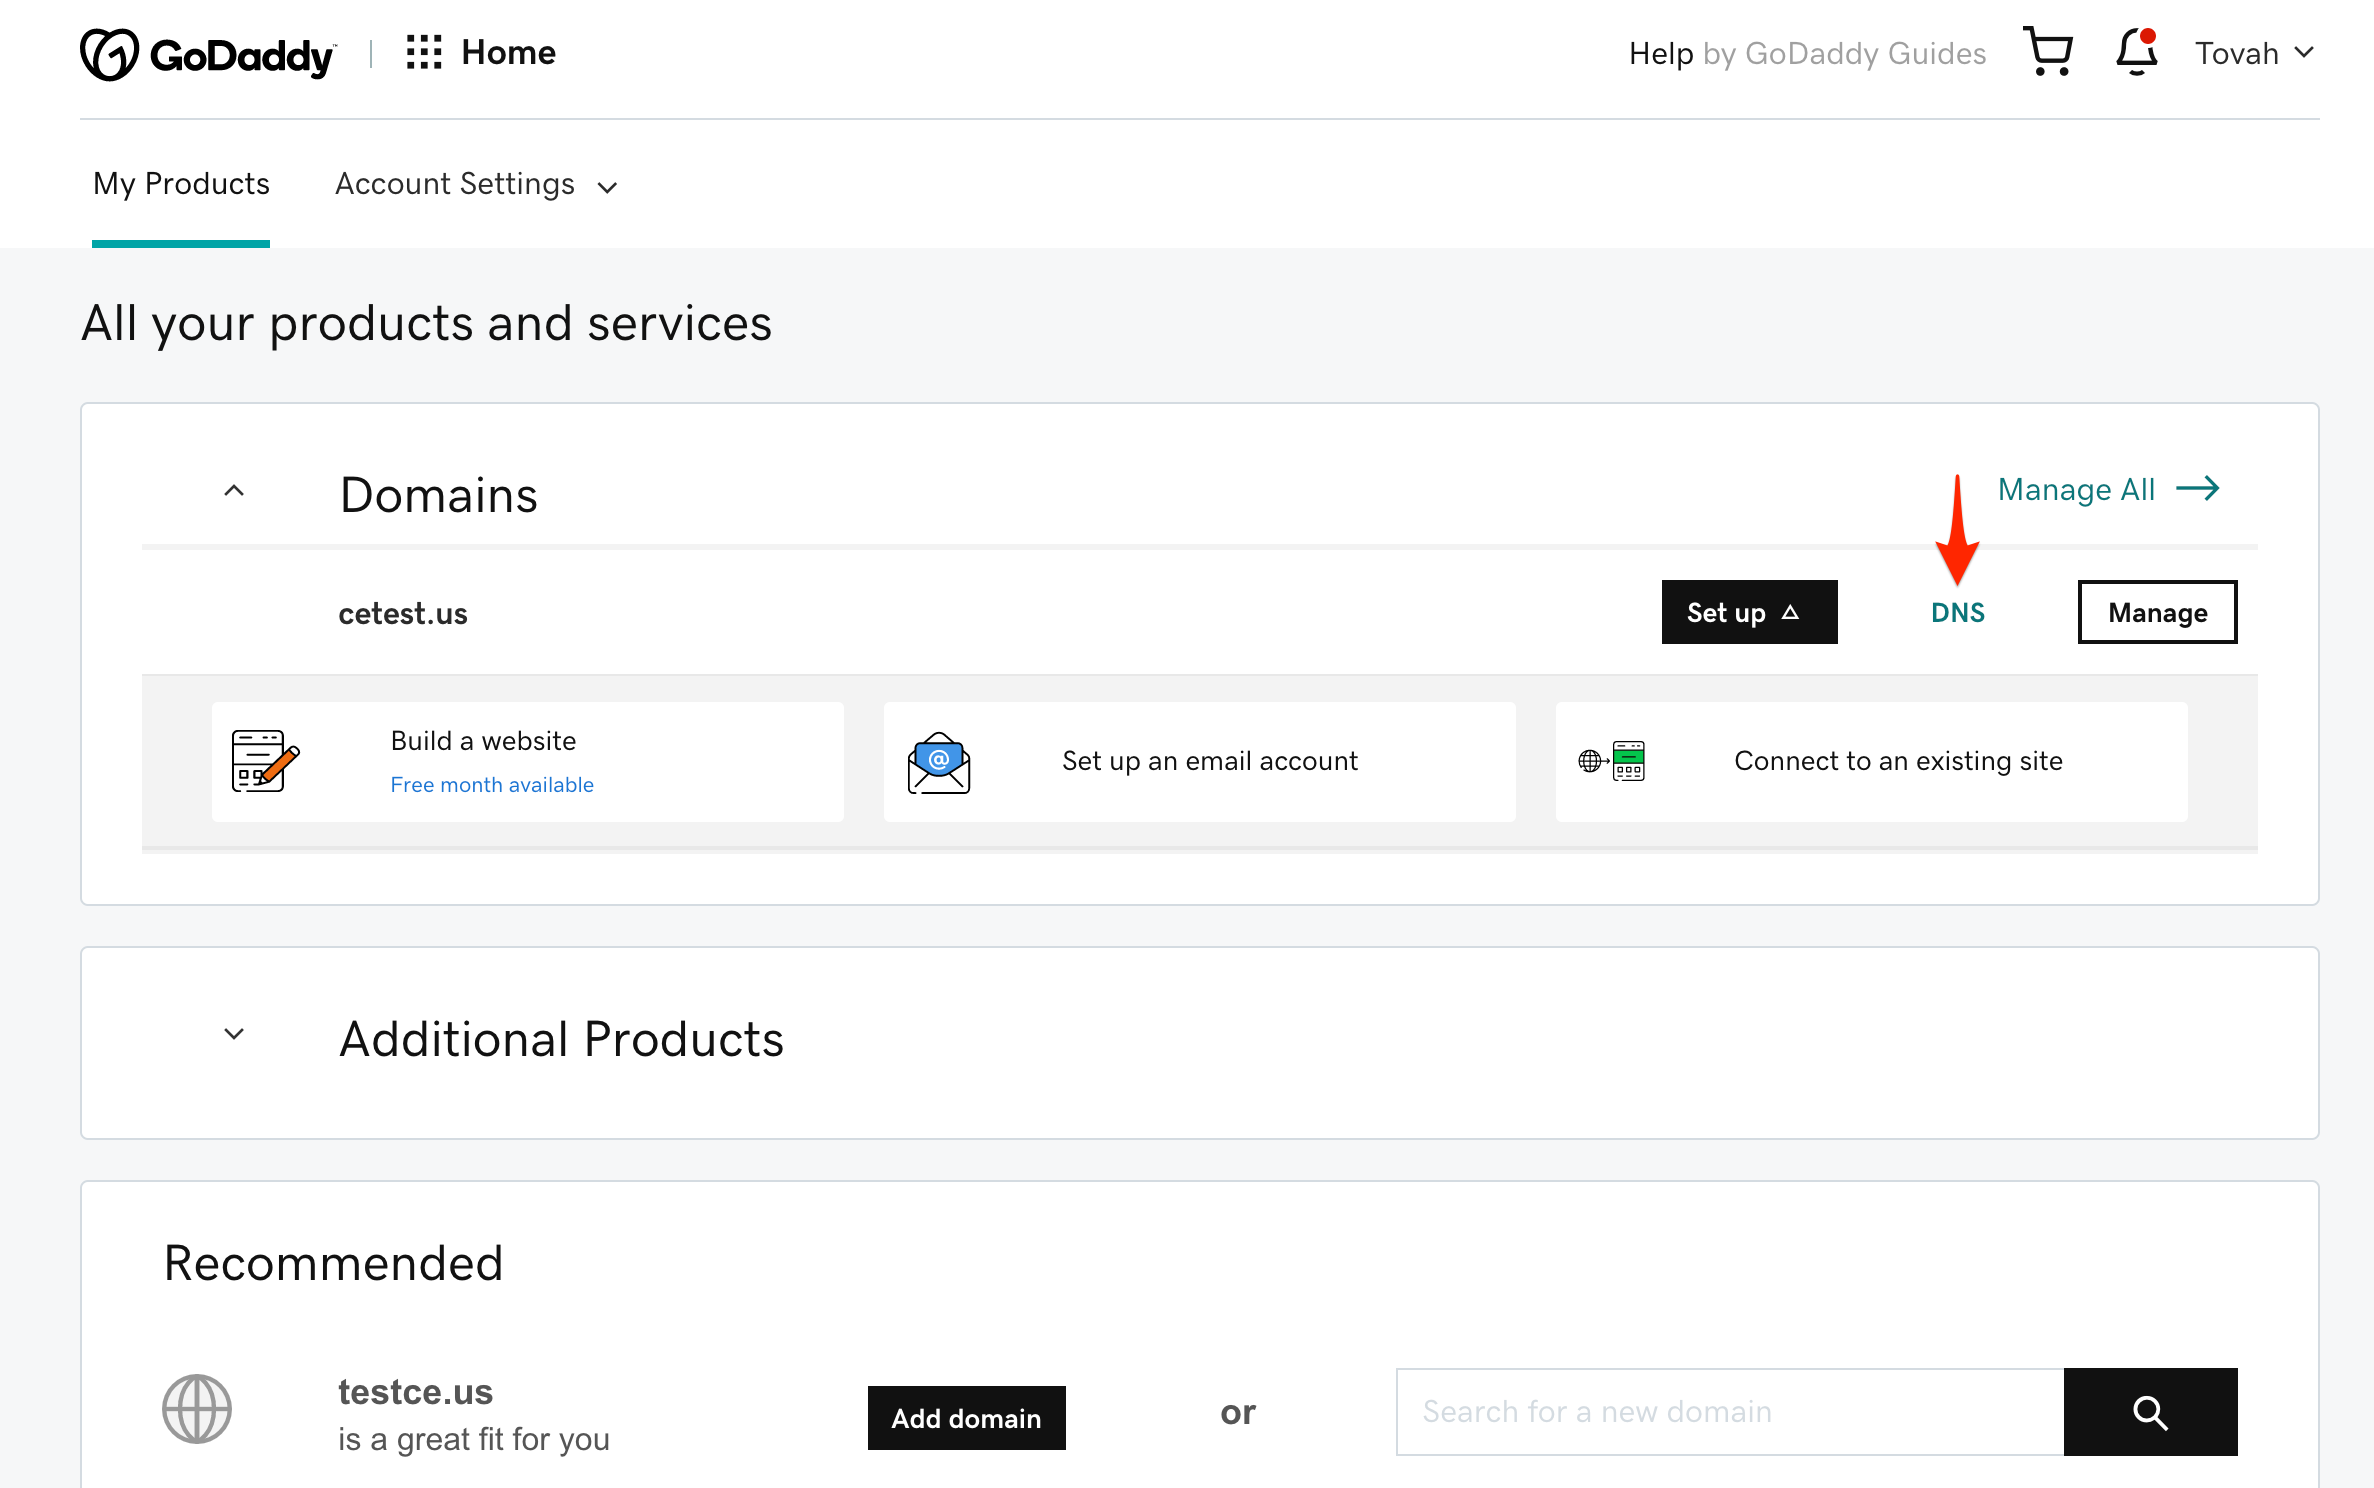Toggle the Set up dropdown for cetest.us
The height and width of the screenshot is (1488, 2374).
click(1749, 612)
